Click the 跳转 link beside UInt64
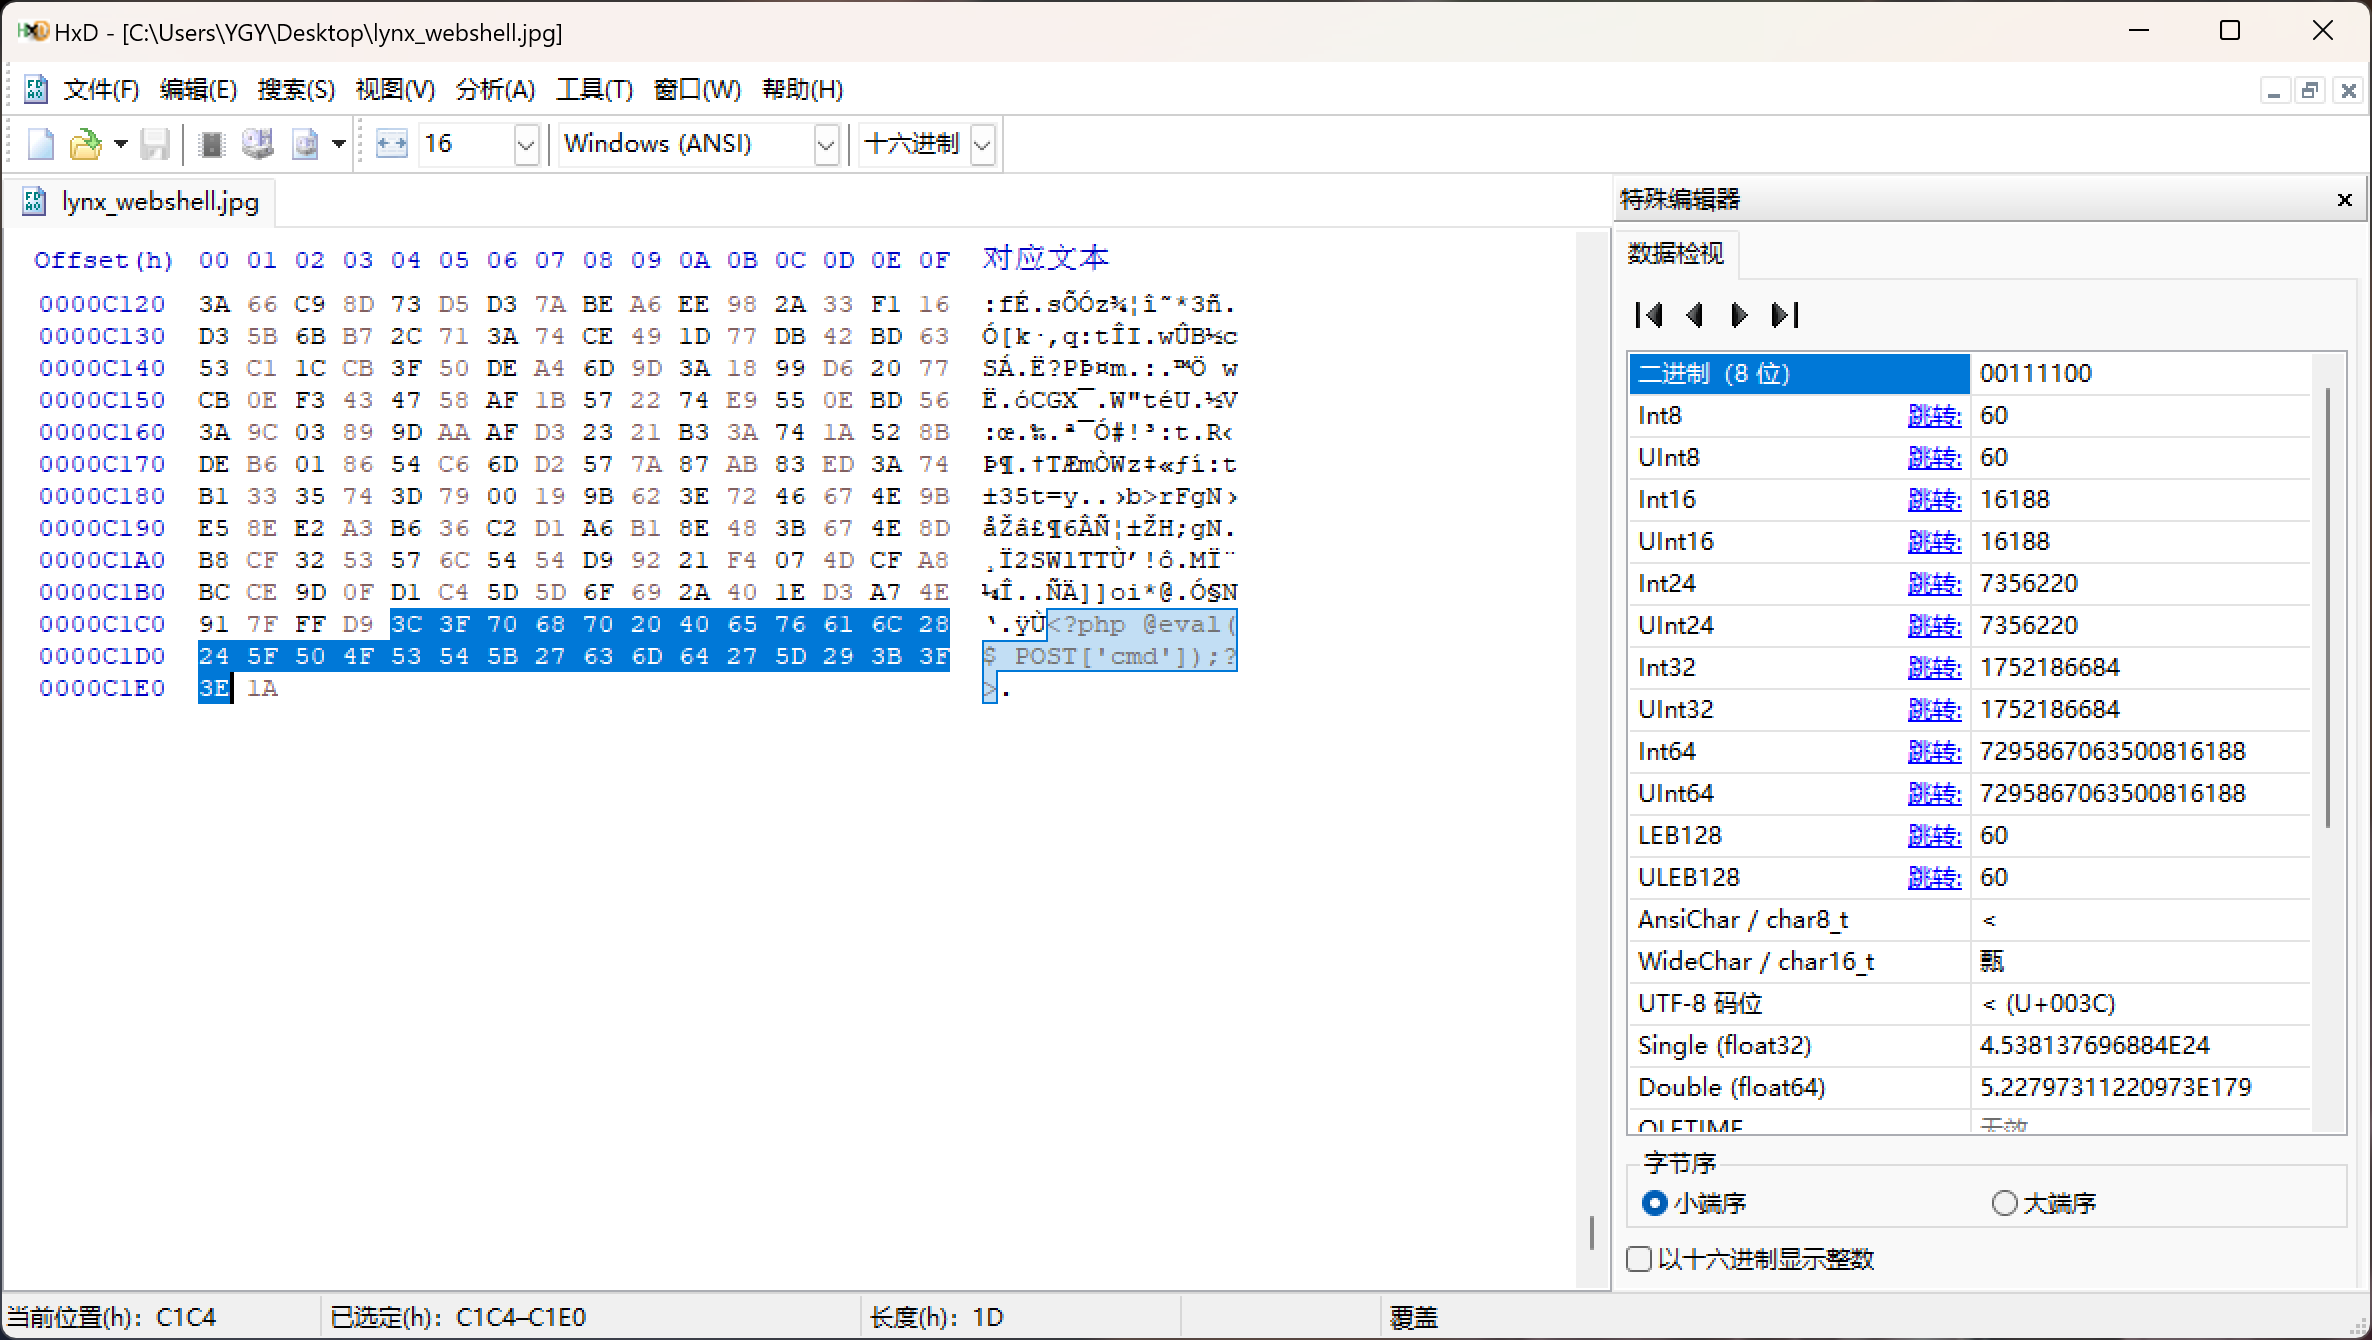 pos(1933,794)
